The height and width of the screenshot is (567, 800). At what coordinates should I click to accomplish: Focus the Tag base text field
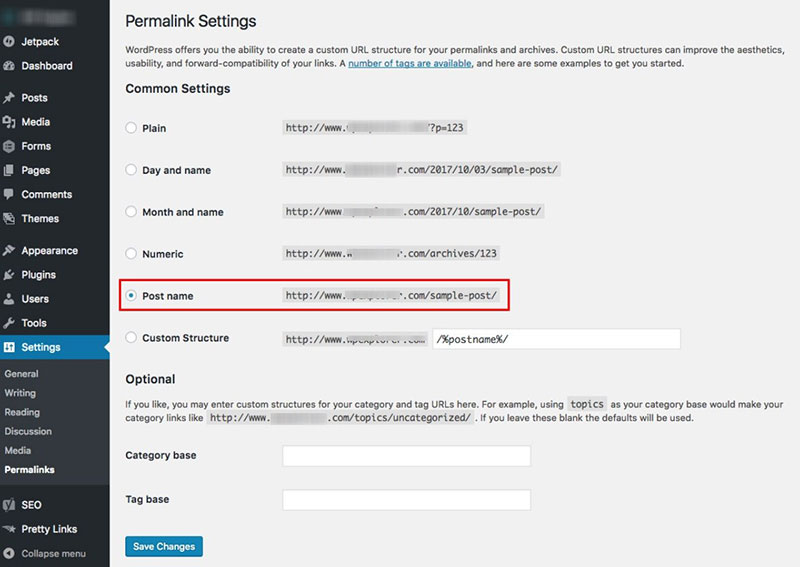click(x=407, y=500)
